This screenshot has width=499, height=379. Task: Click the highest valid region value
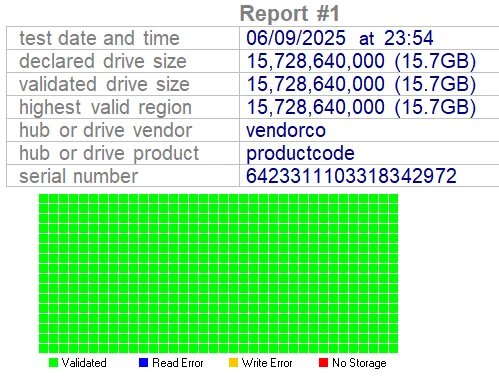(361, 107)
